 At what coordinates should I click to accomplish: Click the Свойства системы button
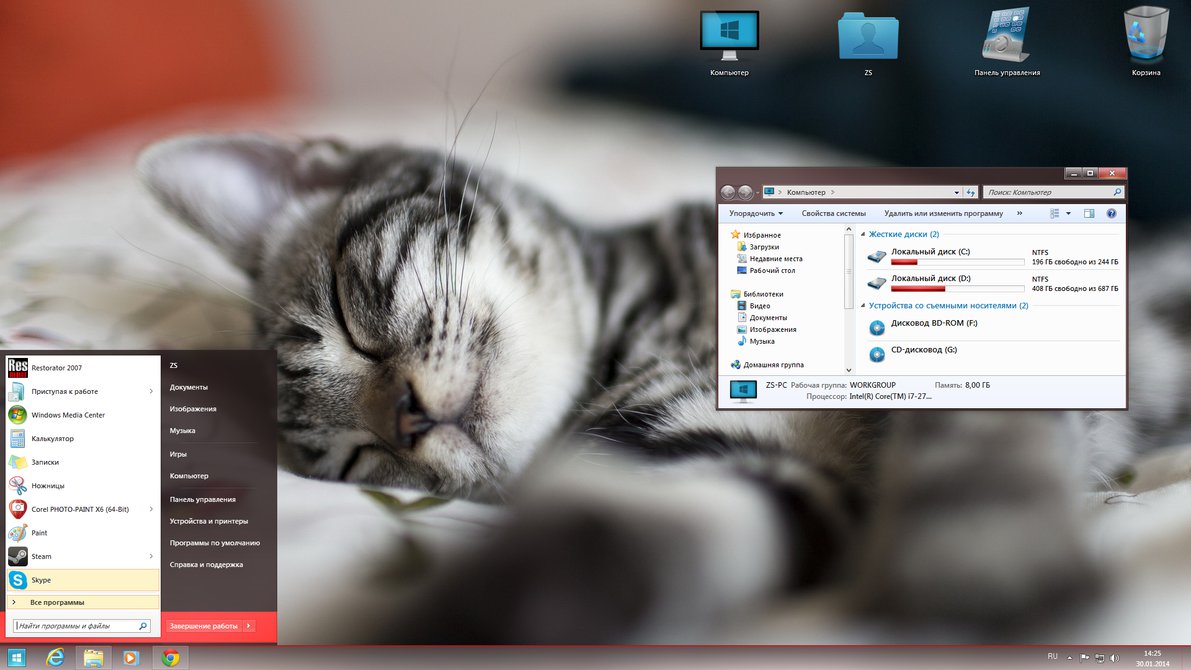[833, 213]
